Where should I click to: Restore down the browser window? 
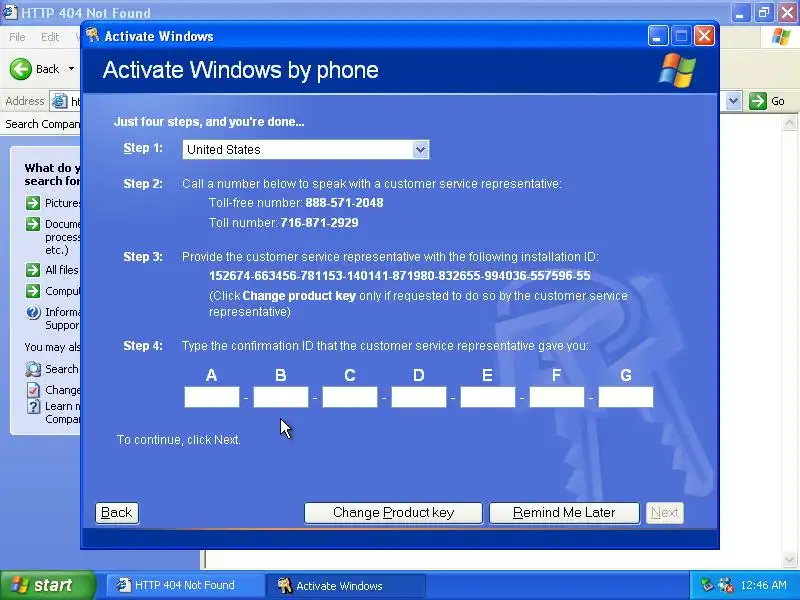click(764, 12)
